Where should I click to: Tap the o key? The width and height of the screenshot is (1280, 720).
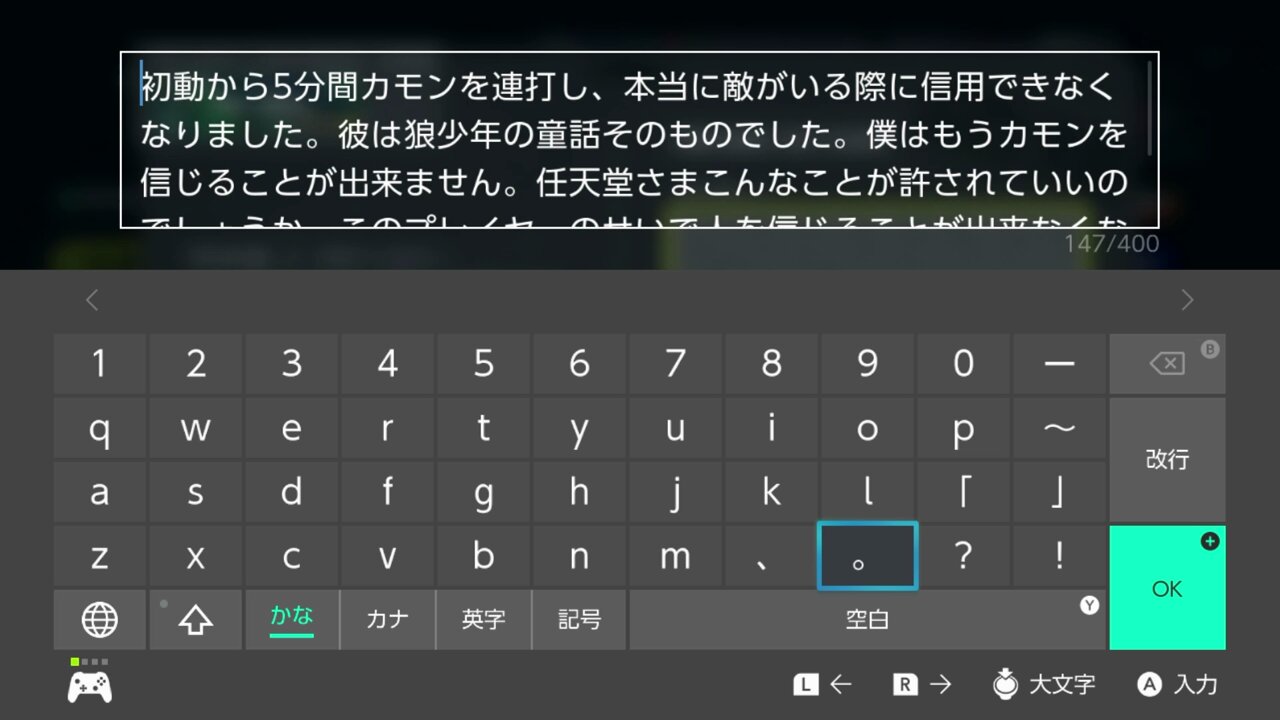click(868, 428)
